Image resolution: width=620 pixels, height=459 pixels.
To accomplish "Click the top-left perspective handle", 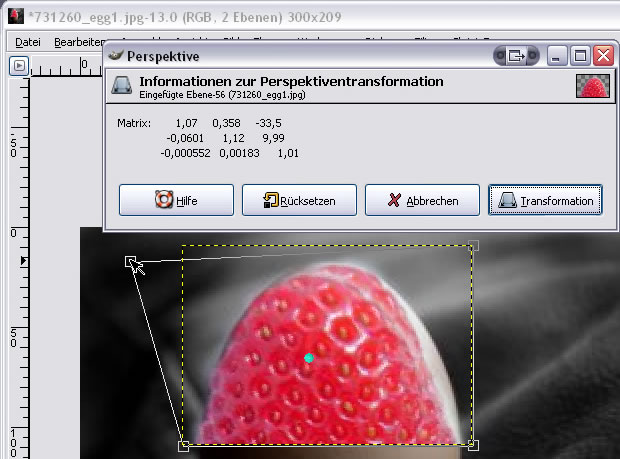I will click(x=130, y=261).
